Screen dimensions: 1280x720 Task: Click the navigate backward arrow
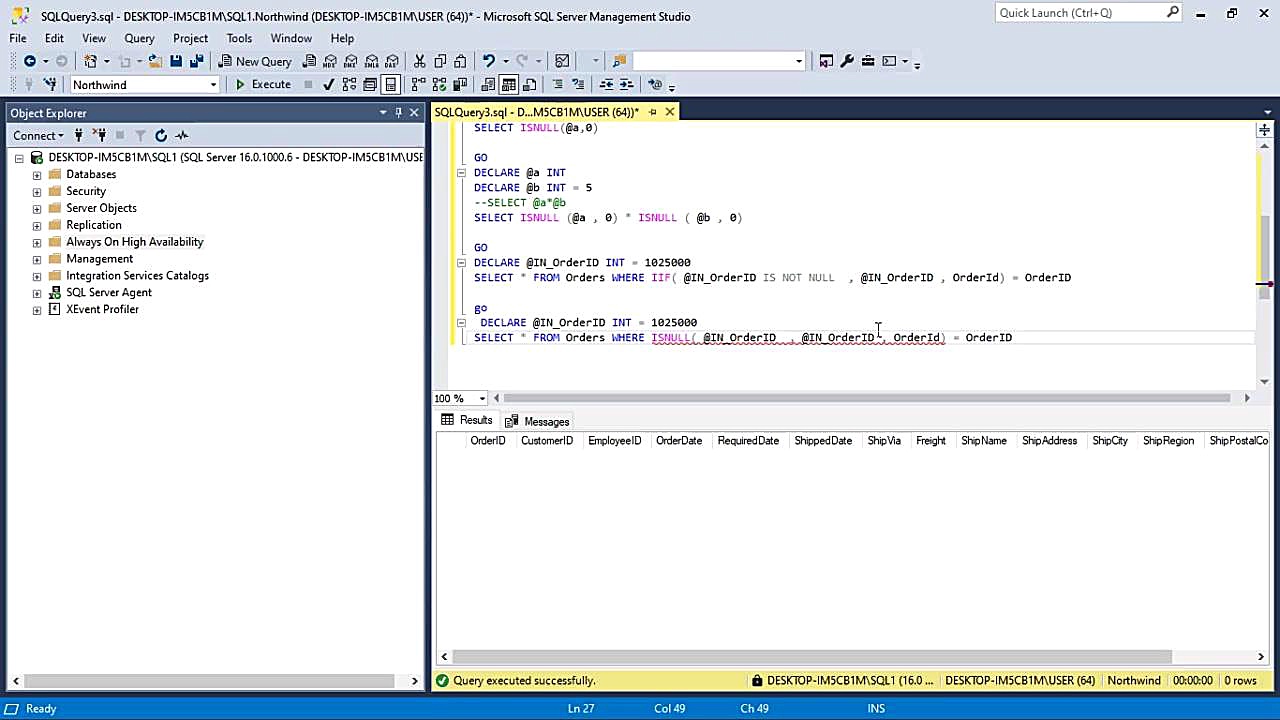pos(31,61)
